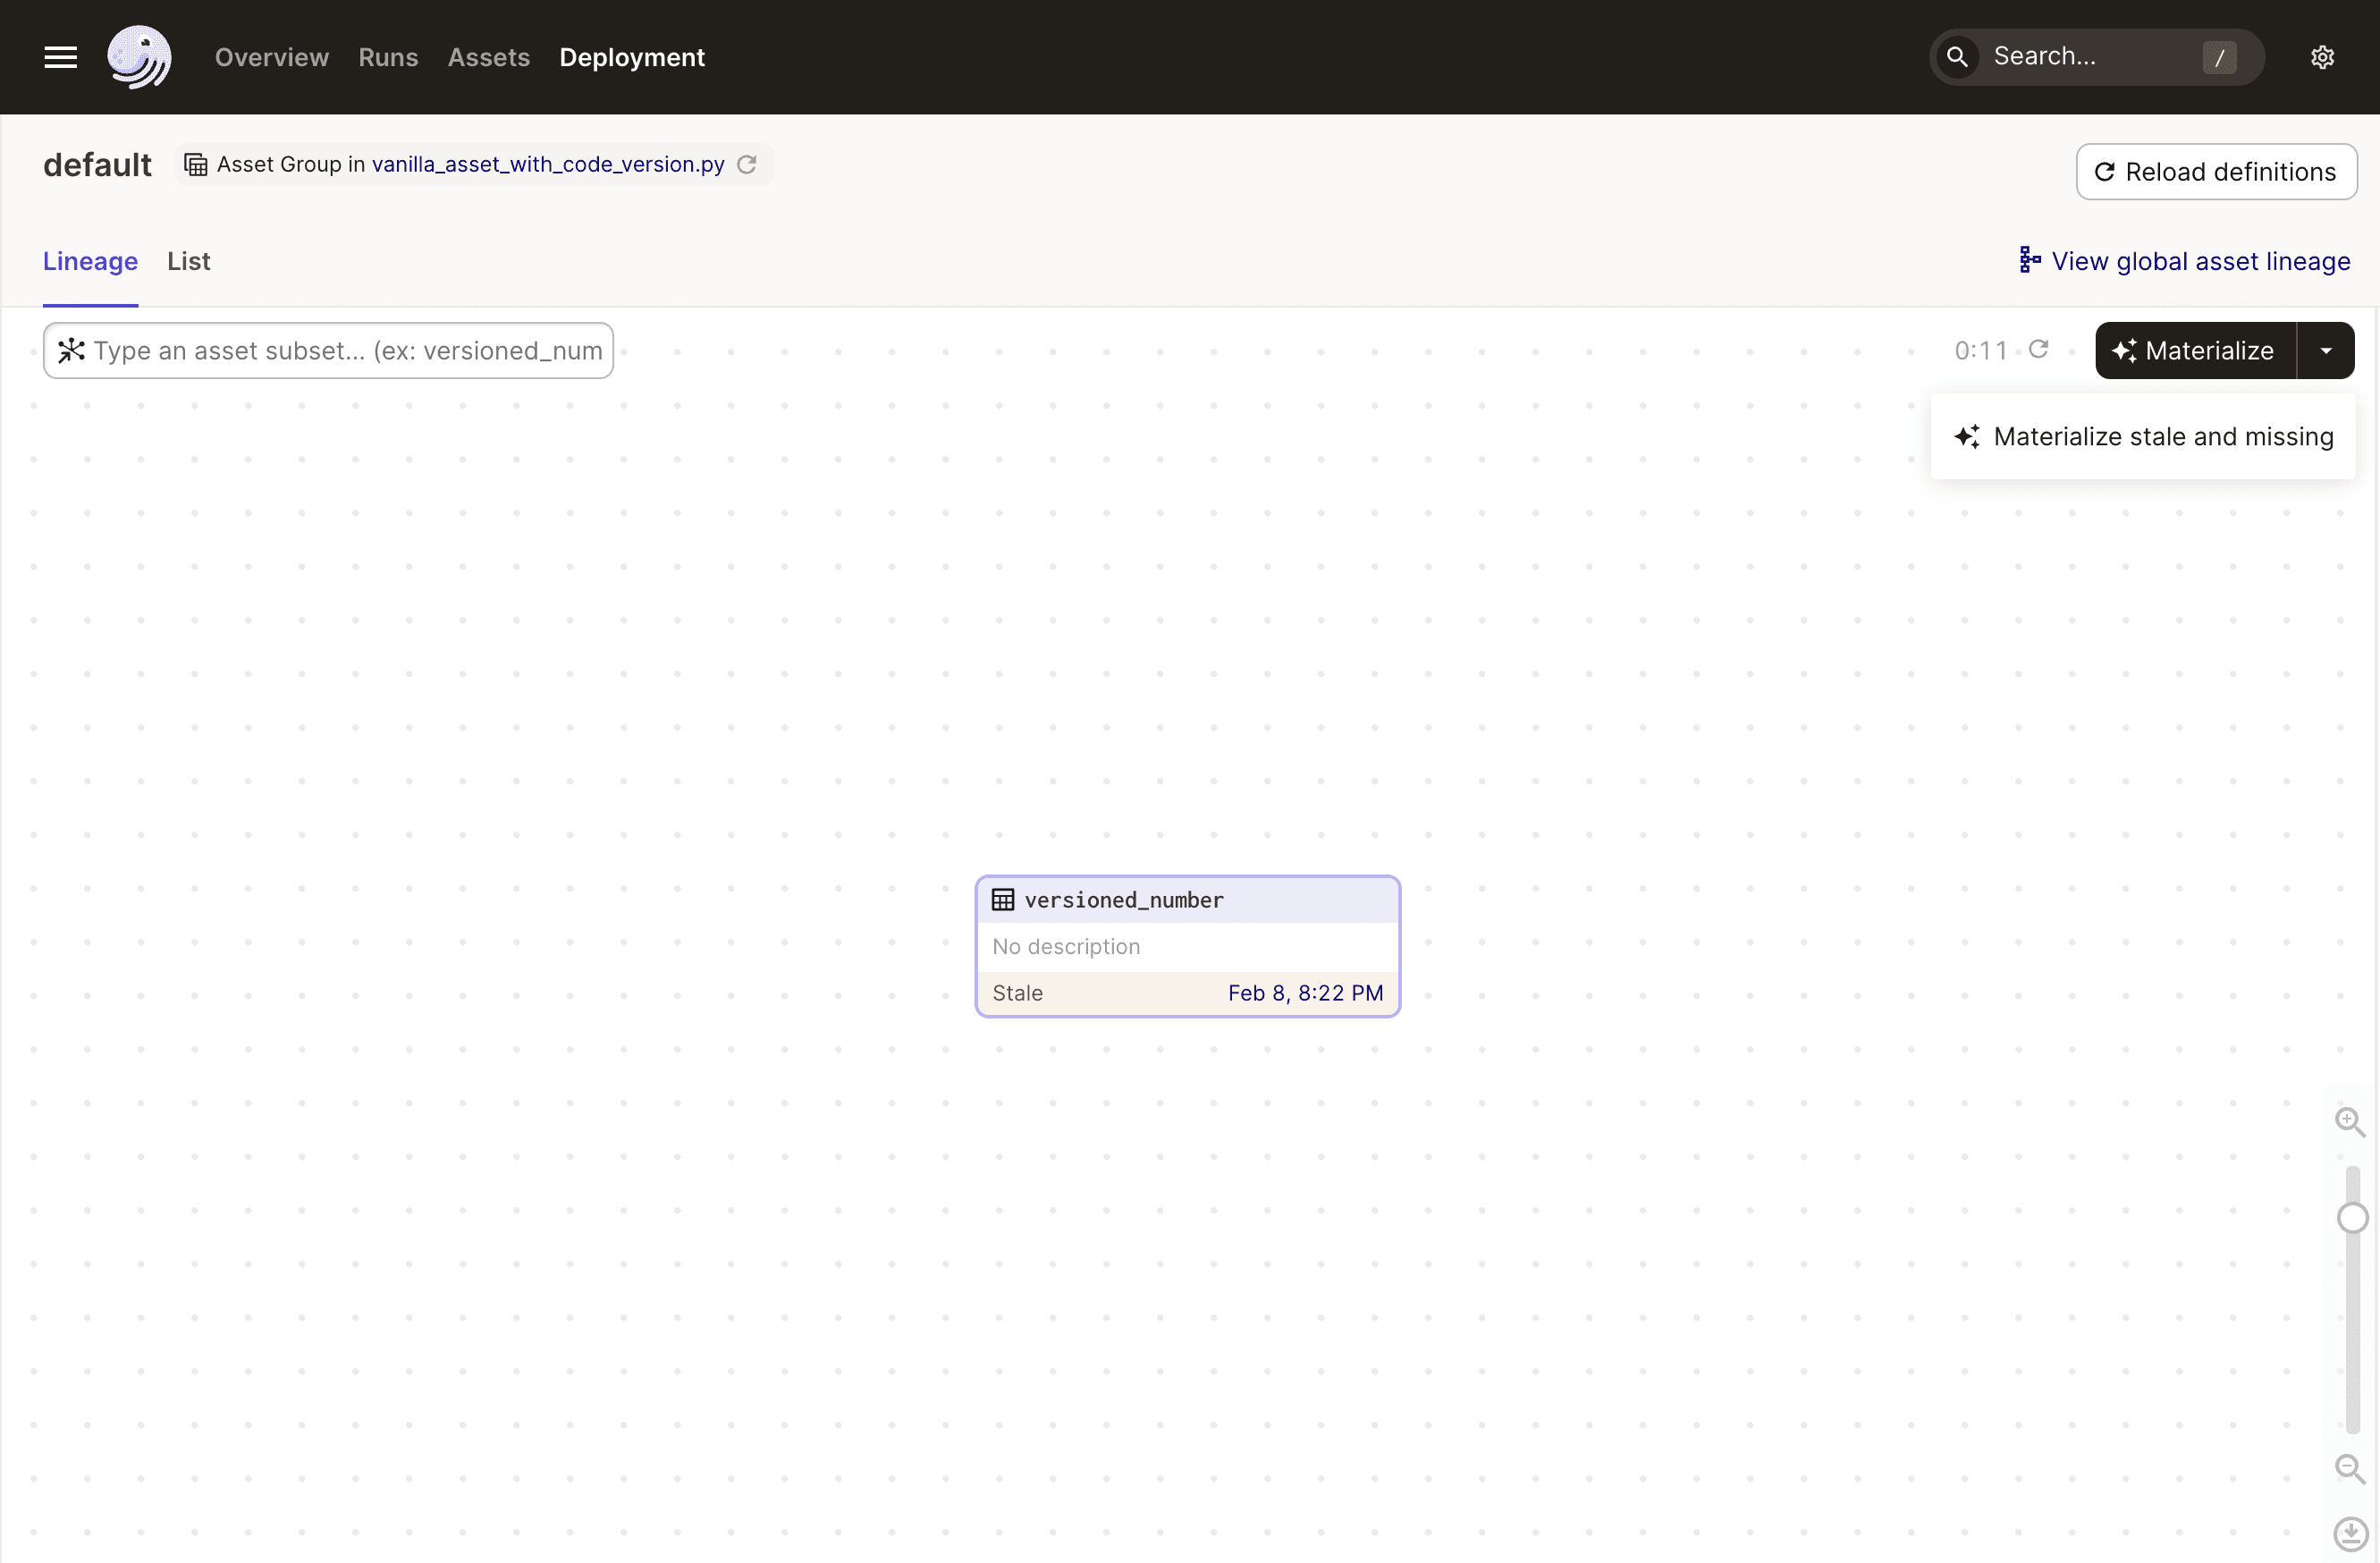The width and height of the screenshot is (2380, 1563).
Task: Click the settings gear icon top right
Action: click(x=2325, y=55)
